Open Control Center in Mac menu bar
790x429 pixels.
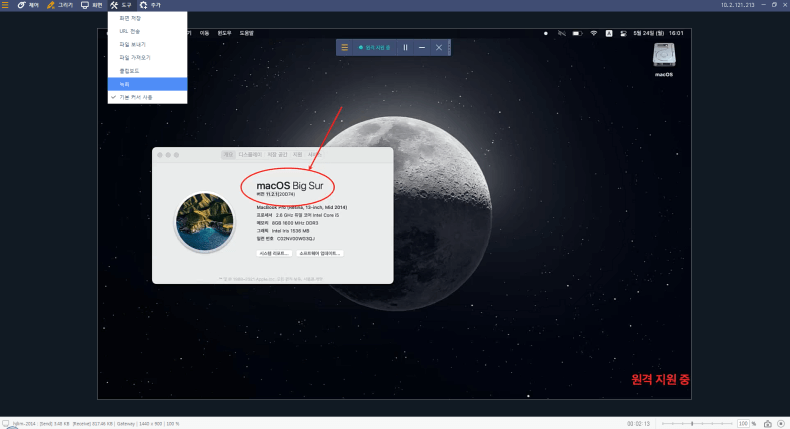(623, 33)
